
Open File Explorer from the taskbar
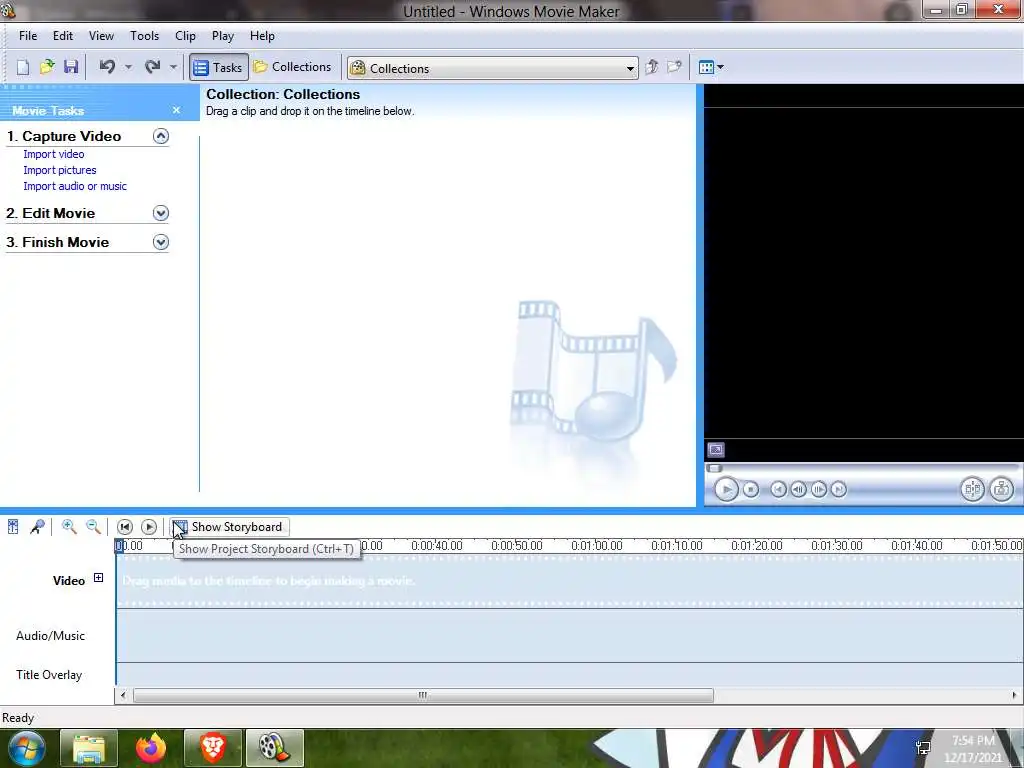coord(89,748)
